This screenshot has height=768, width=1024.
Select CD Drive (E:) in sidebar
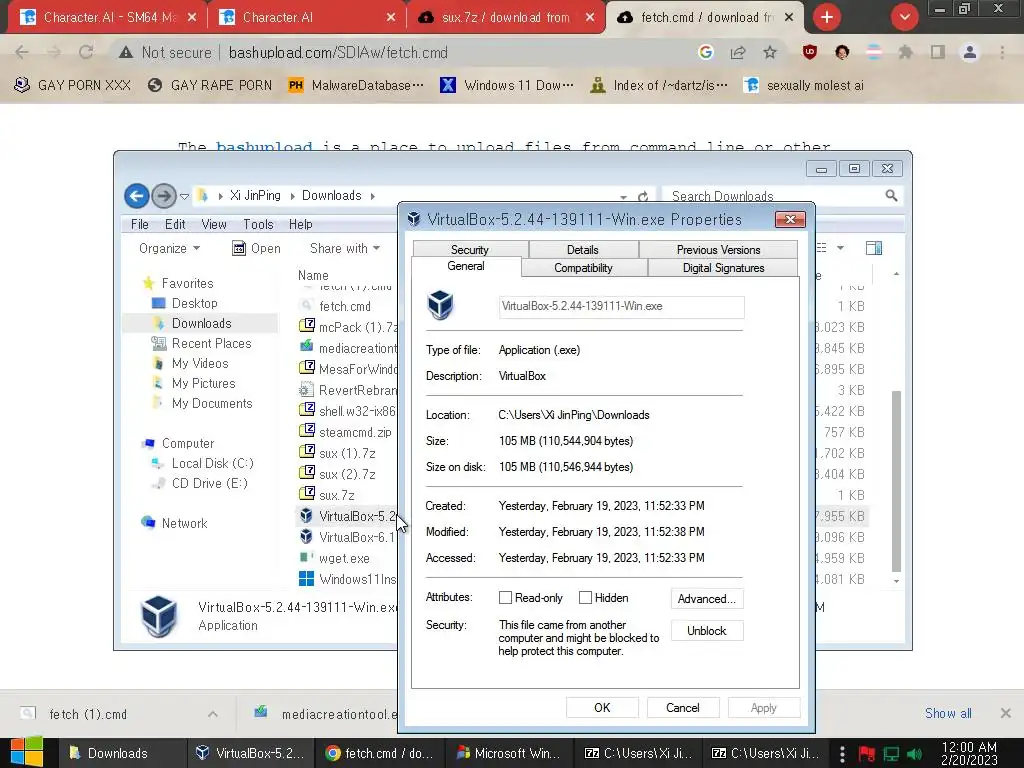209,483
